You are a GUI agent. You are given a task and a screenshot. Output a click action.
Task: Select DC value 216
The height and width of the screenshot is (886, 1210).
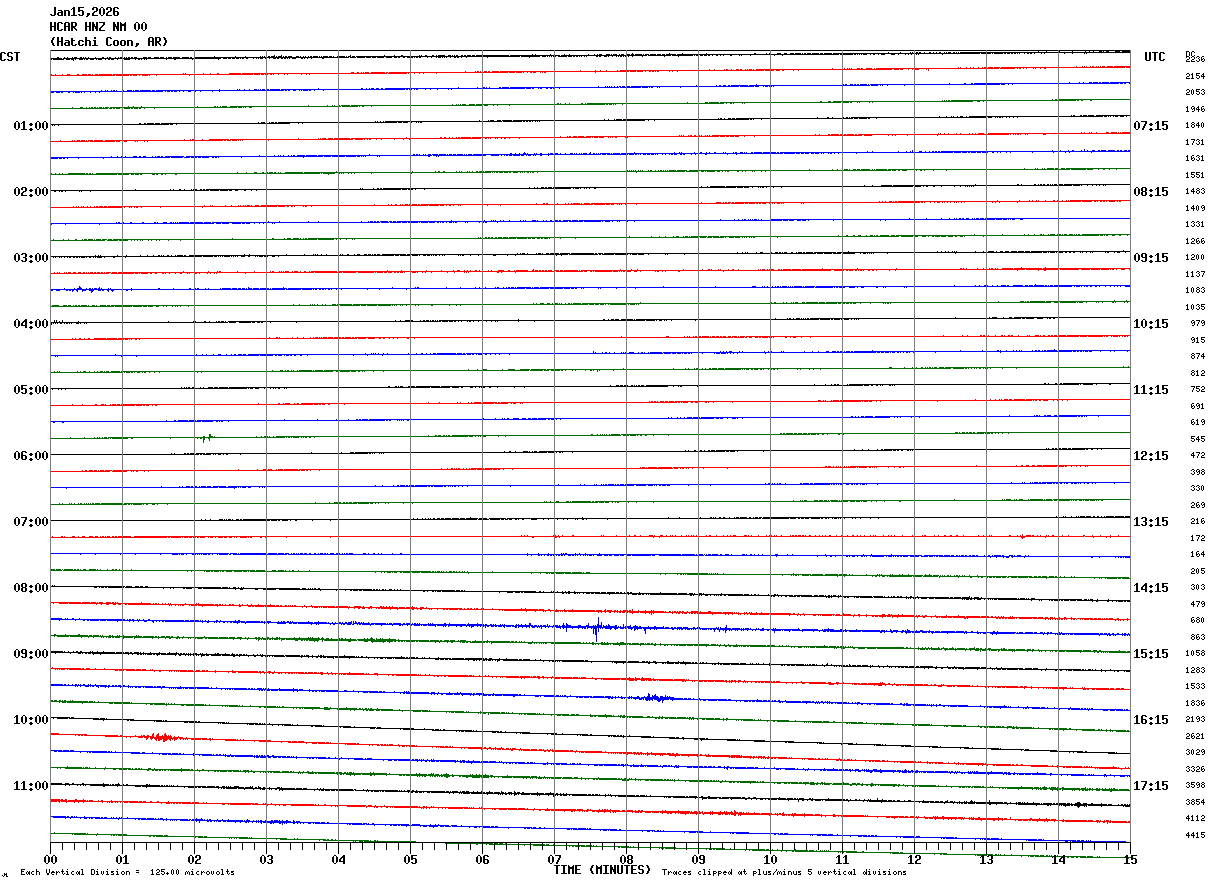1198,522
